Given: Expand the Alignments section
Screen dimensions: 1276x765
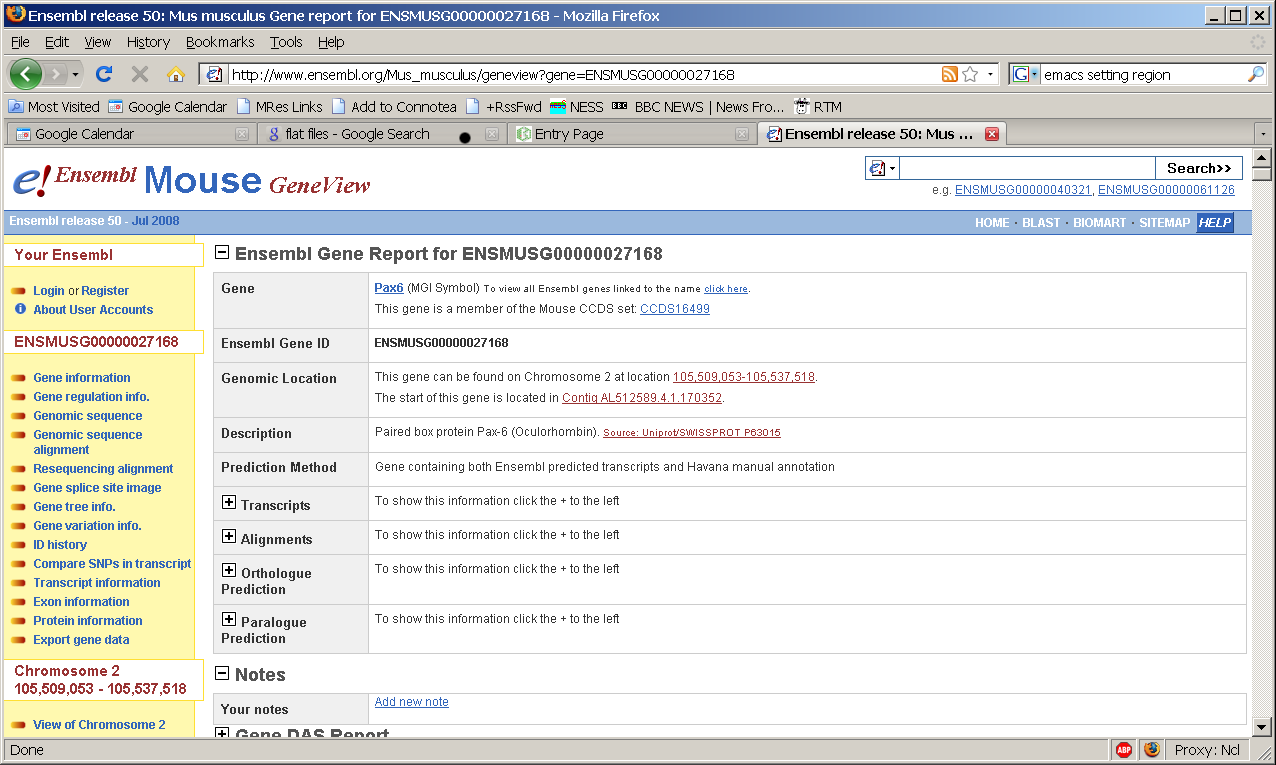Looking at the screenshot, I should tap(229, 537).
